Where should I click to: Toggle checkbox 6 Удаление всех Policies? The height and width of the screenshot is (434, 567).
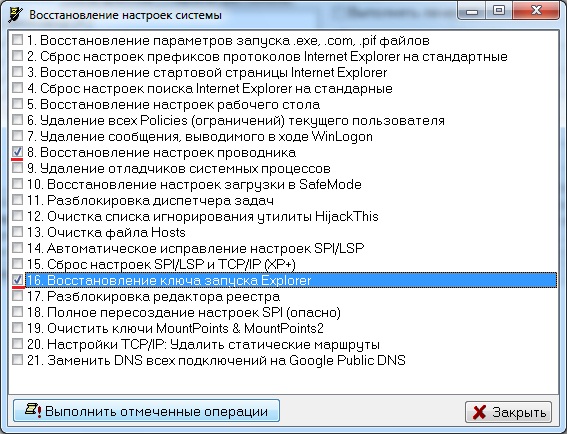point(17,119)
